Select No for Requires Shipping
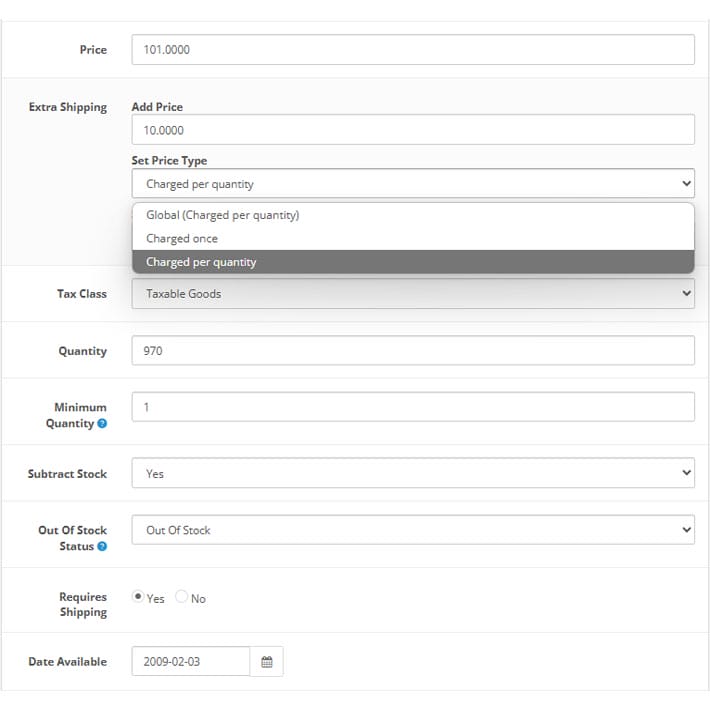This screenshot has width=710, height=710. pos(181,596)
